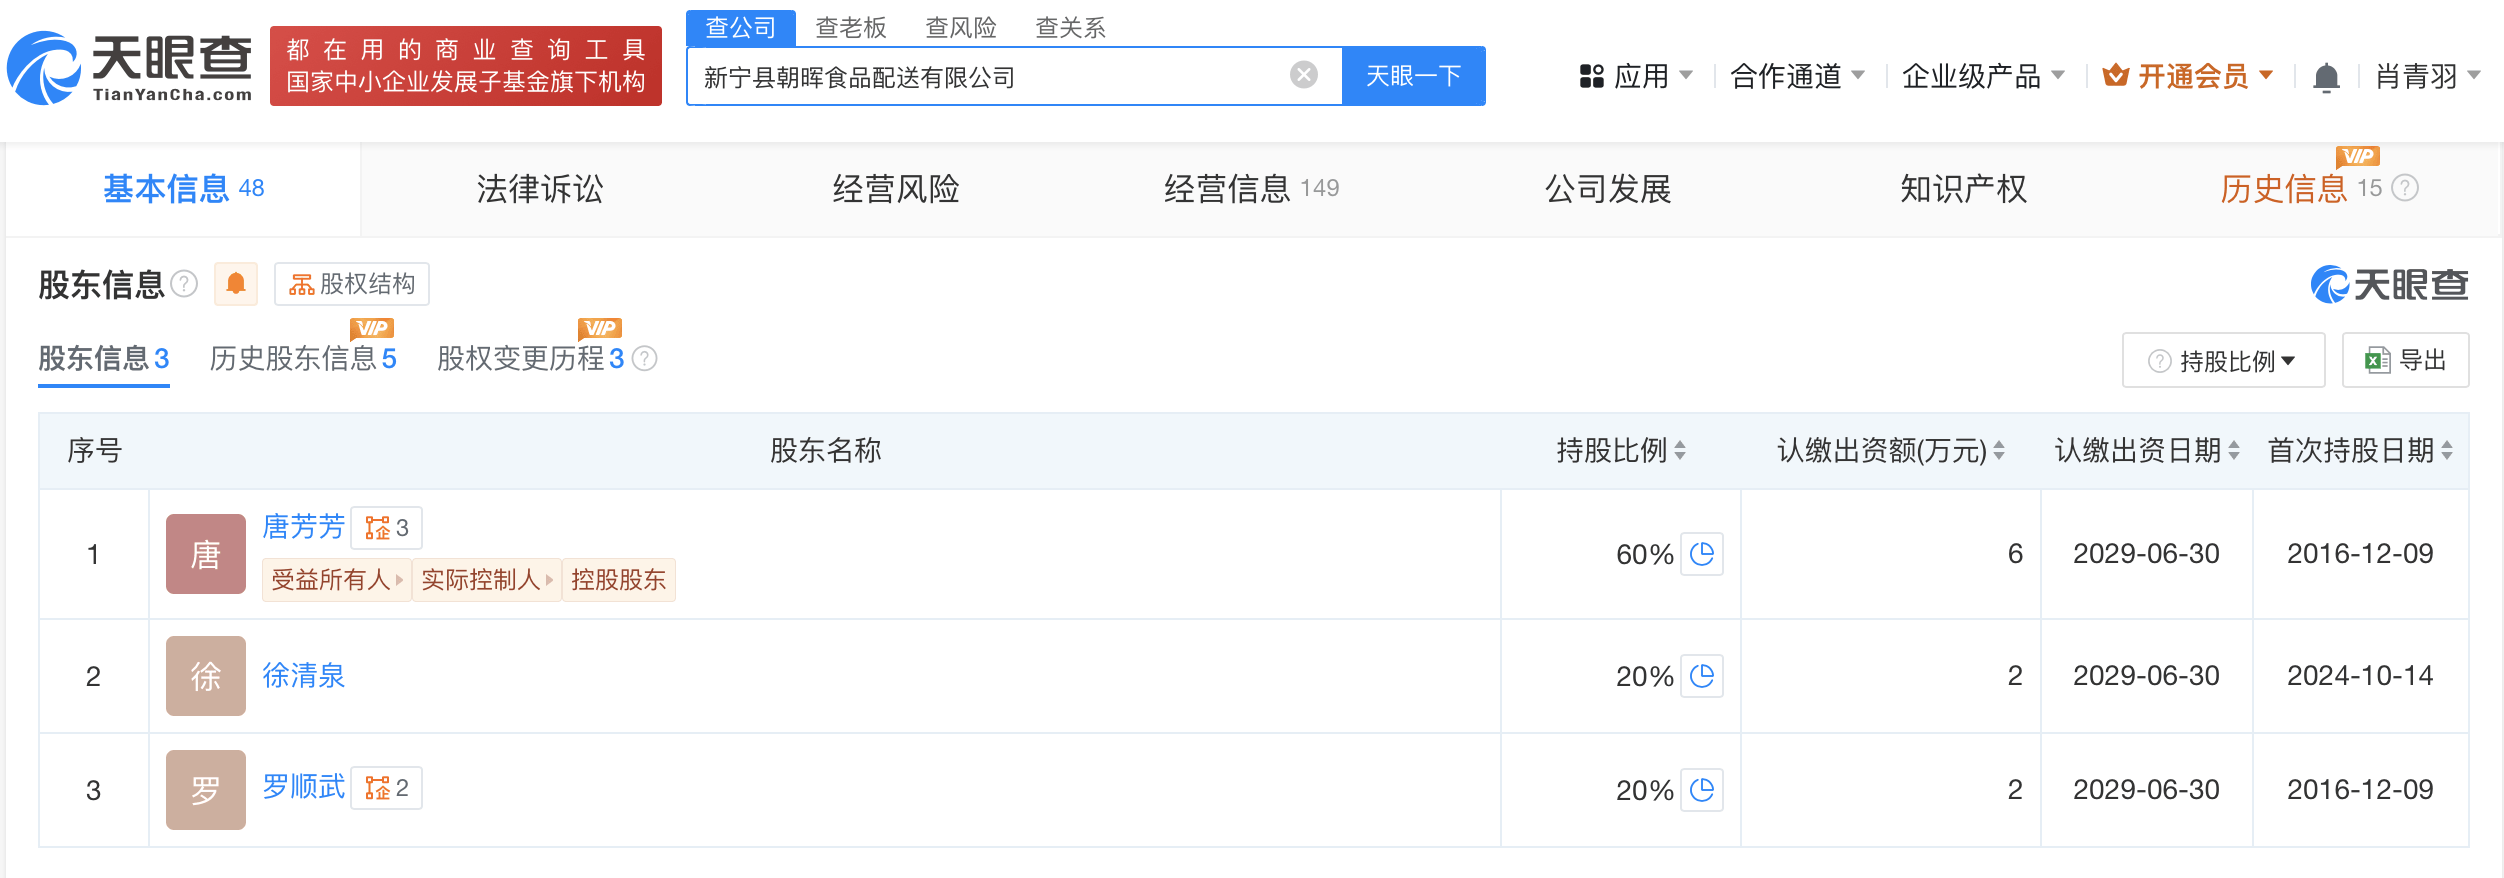Expand the 开通会员 dropdown
Screen dimensions: 2504x878
[x=2188, y=76]
